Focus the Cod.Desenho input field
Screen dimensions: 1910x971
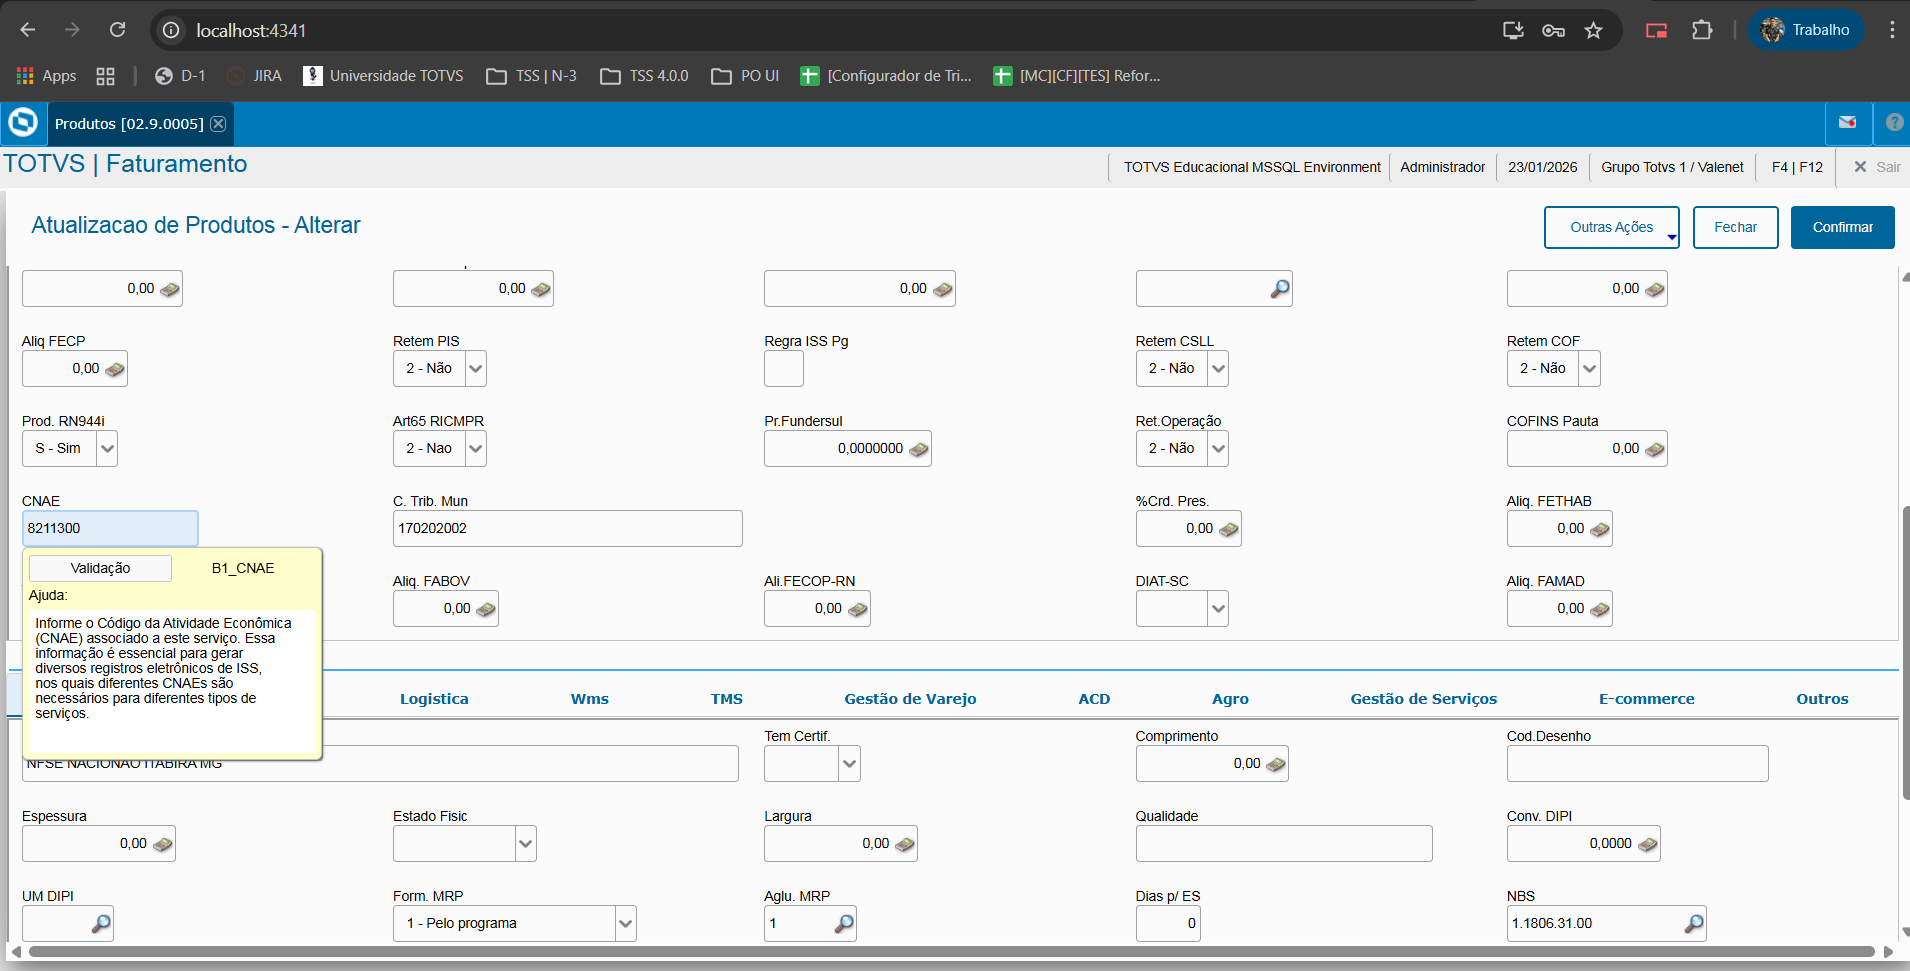click(x=1637, y=764)
